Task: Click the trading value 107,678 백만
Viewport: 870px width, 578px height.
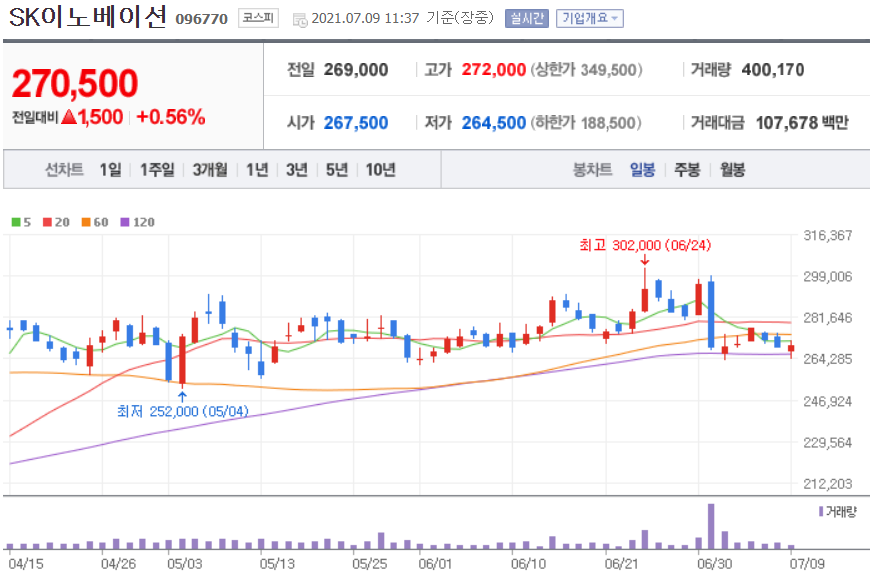Action: click(802, 123)
